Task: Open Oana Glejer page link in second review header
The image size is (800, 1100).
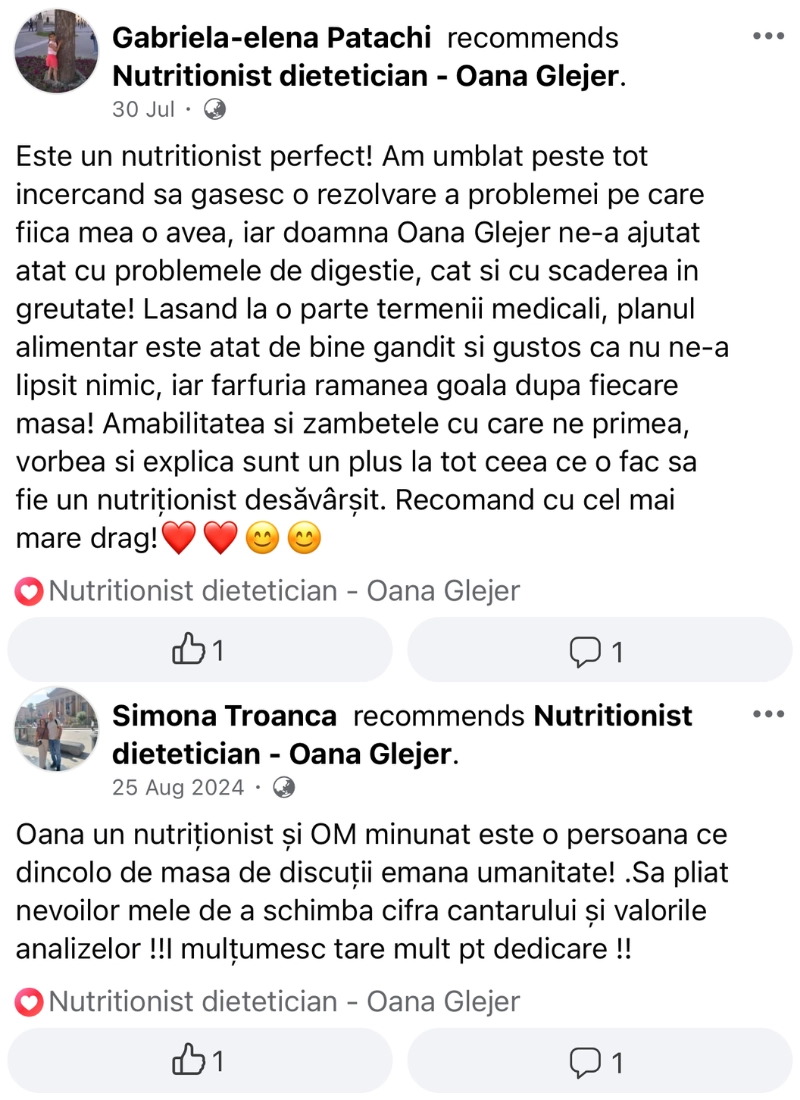Action: (x=282, y=753)
